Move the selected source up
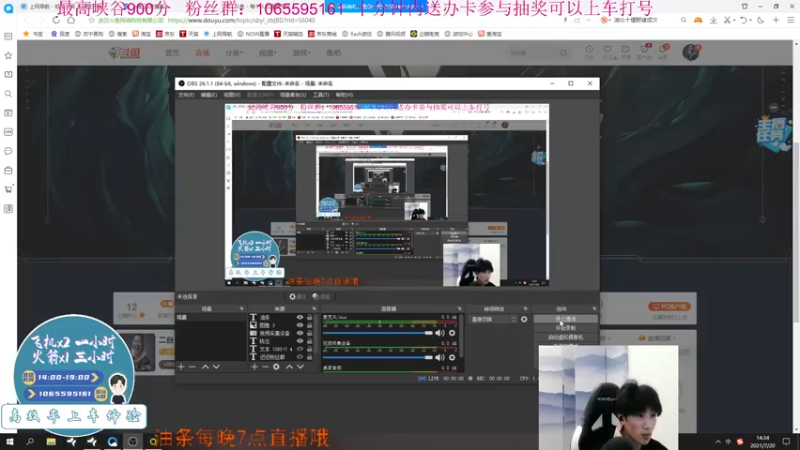Screen dimensions: 800x450 (289, 367)
